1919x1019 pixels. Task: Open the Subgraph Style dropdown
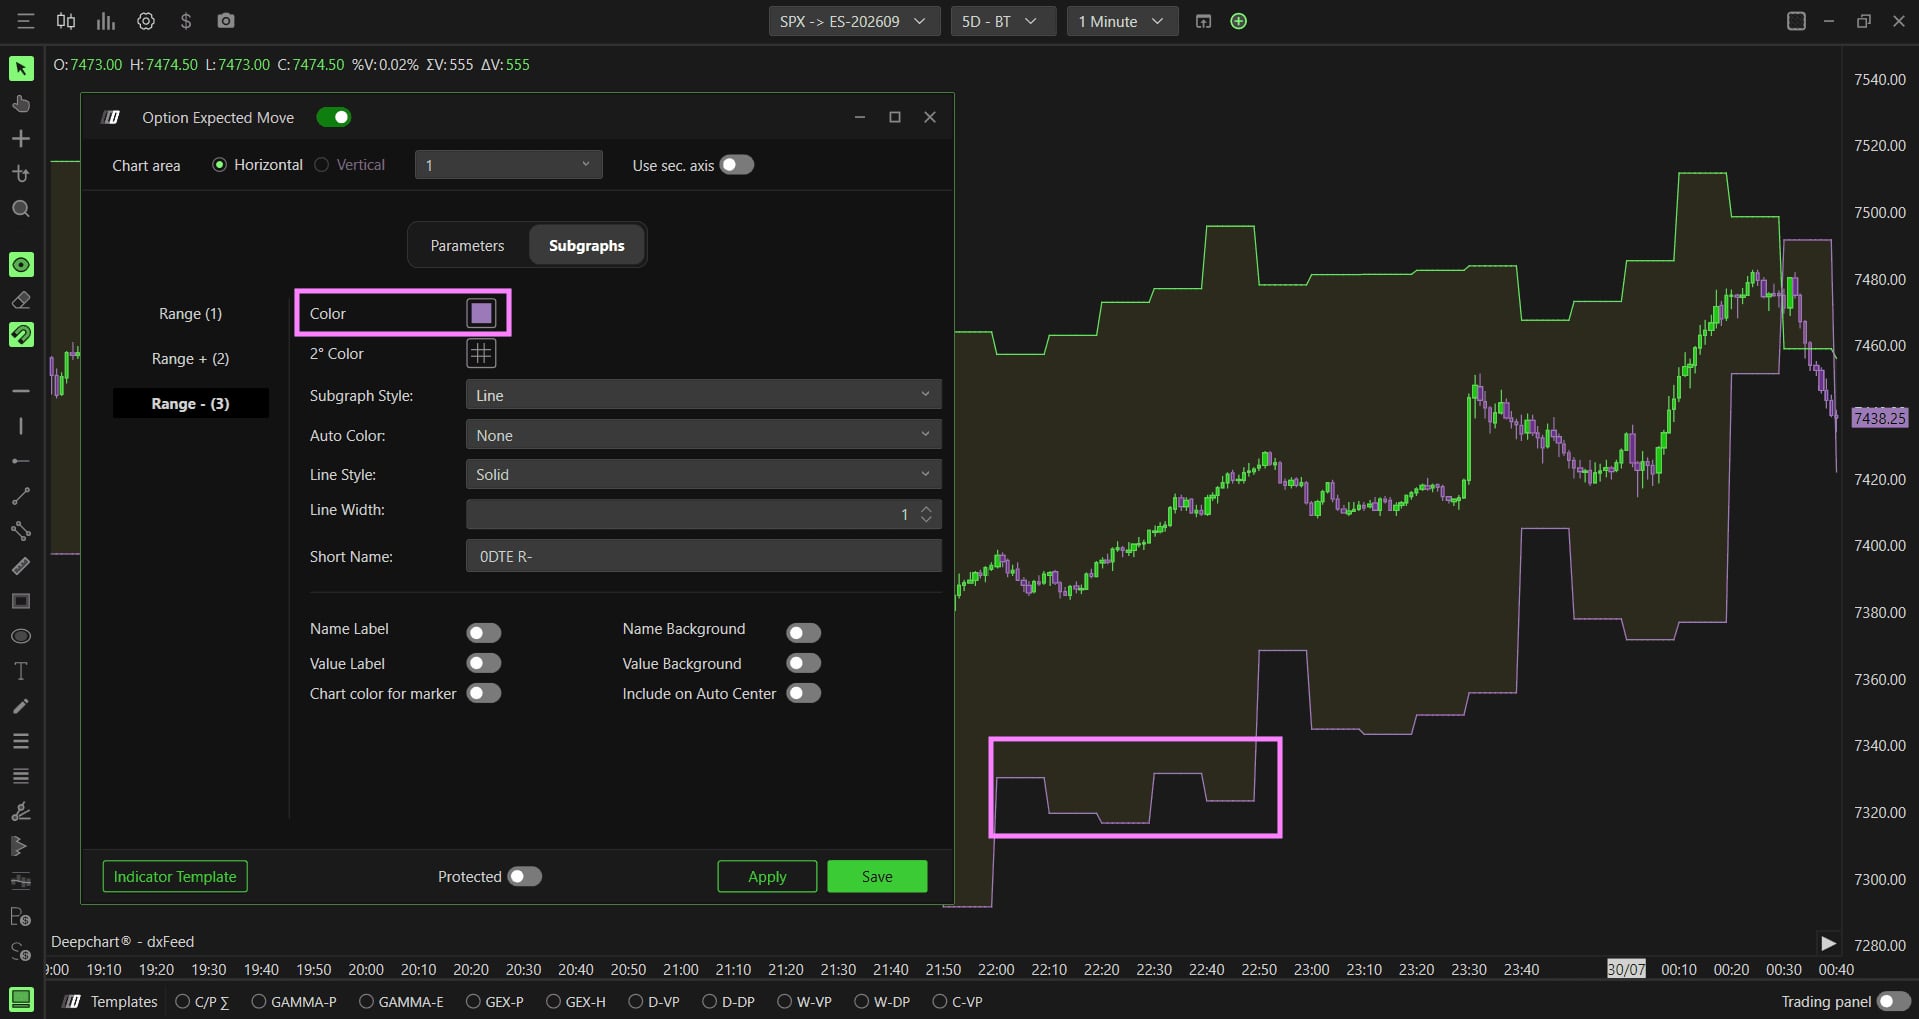(703, 395)
